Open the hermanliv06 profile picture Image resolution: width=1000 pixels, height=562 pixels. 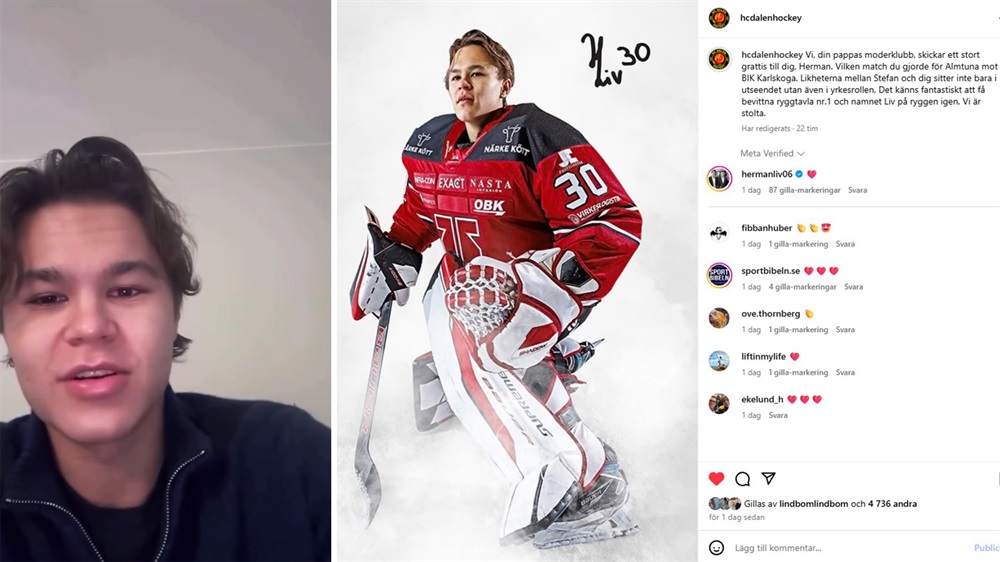pos(719,179)
